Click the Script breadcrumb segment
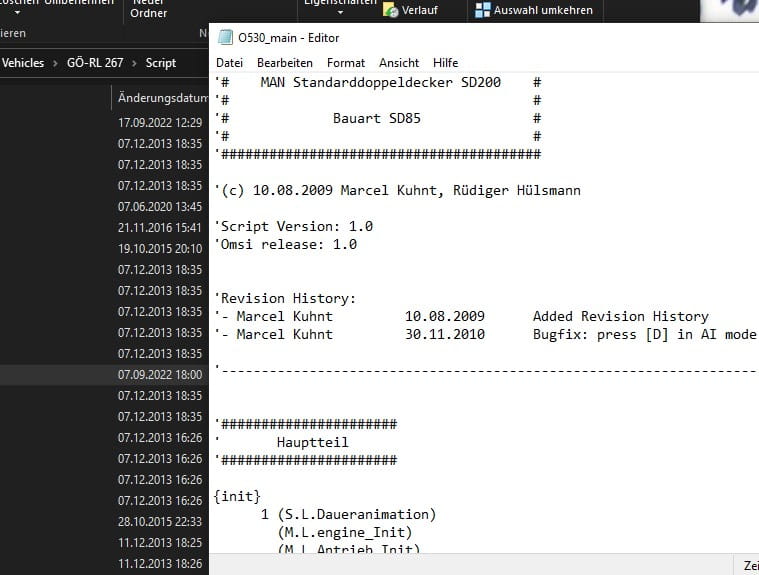The height and width of the screenshot is (575, 759). tap(161, 63)
